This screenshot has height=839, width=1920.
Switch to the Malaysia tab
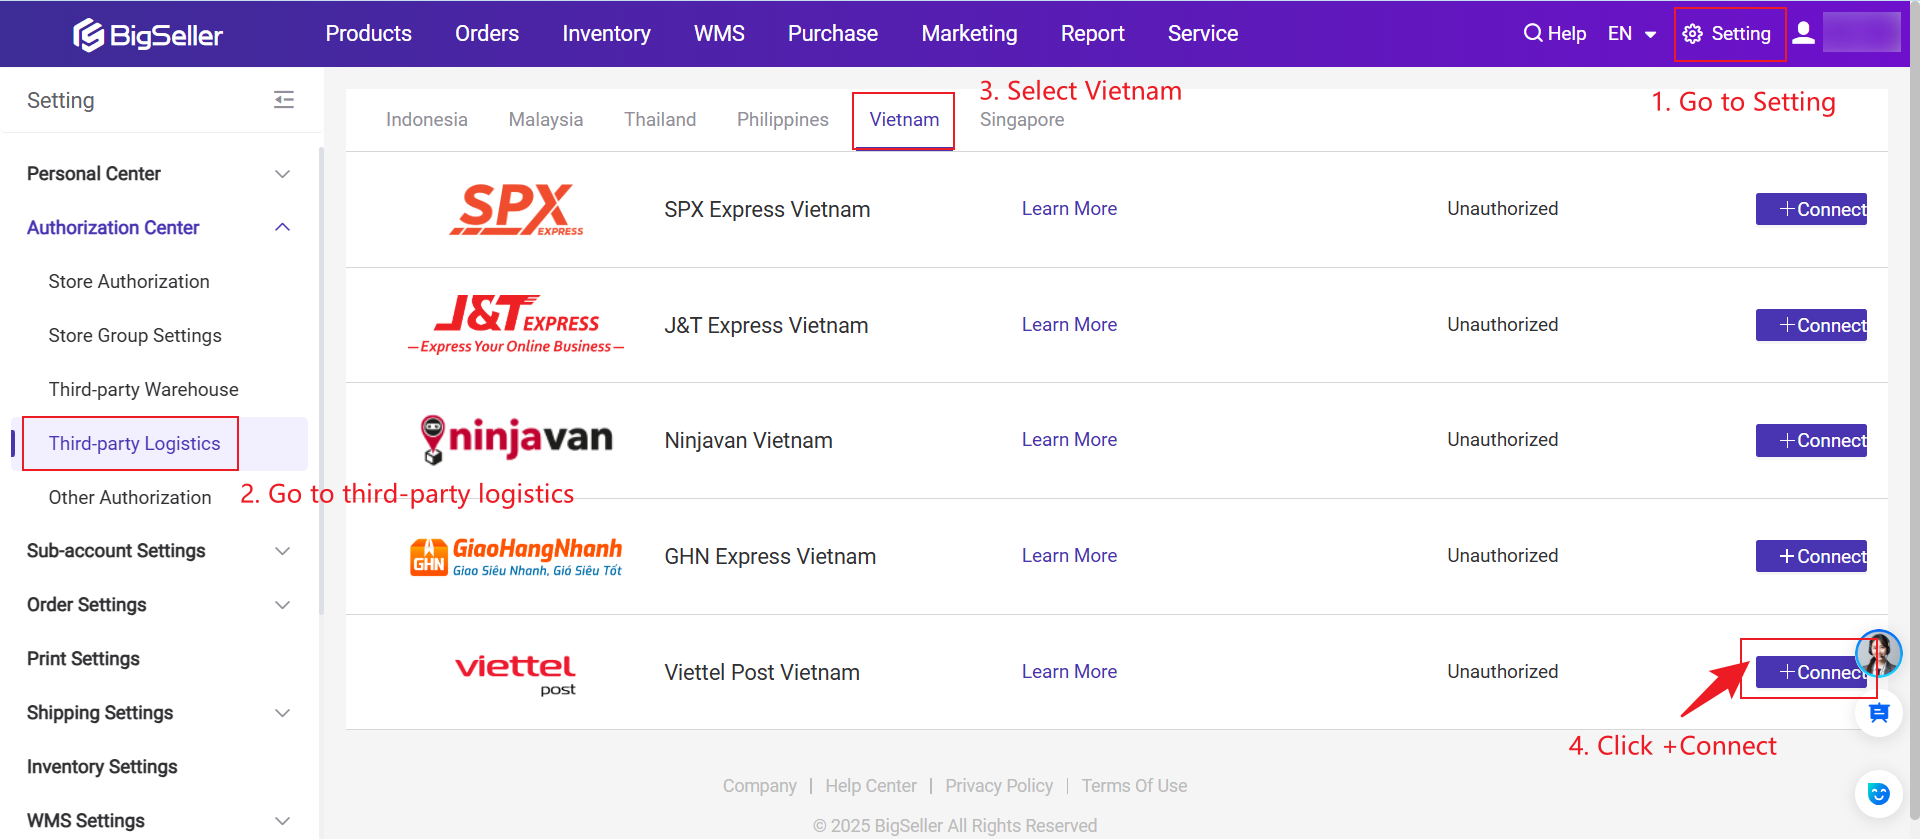(546, 120)
